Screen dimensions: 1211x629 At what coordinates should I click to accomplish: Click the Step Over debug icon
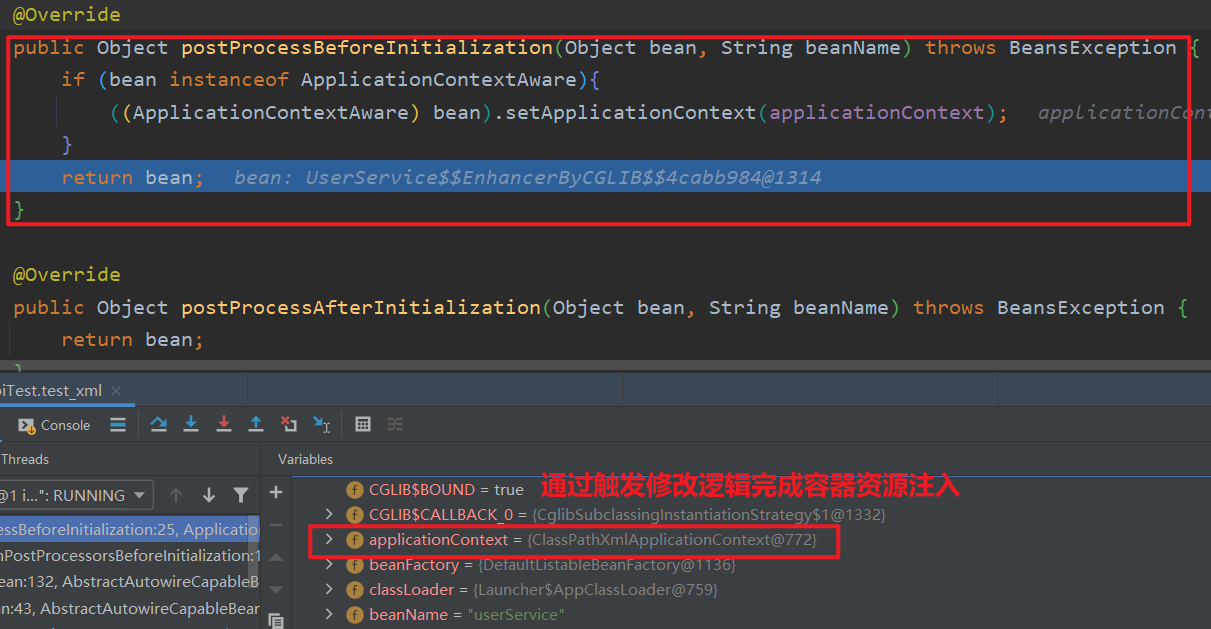[x=159, y=425]
